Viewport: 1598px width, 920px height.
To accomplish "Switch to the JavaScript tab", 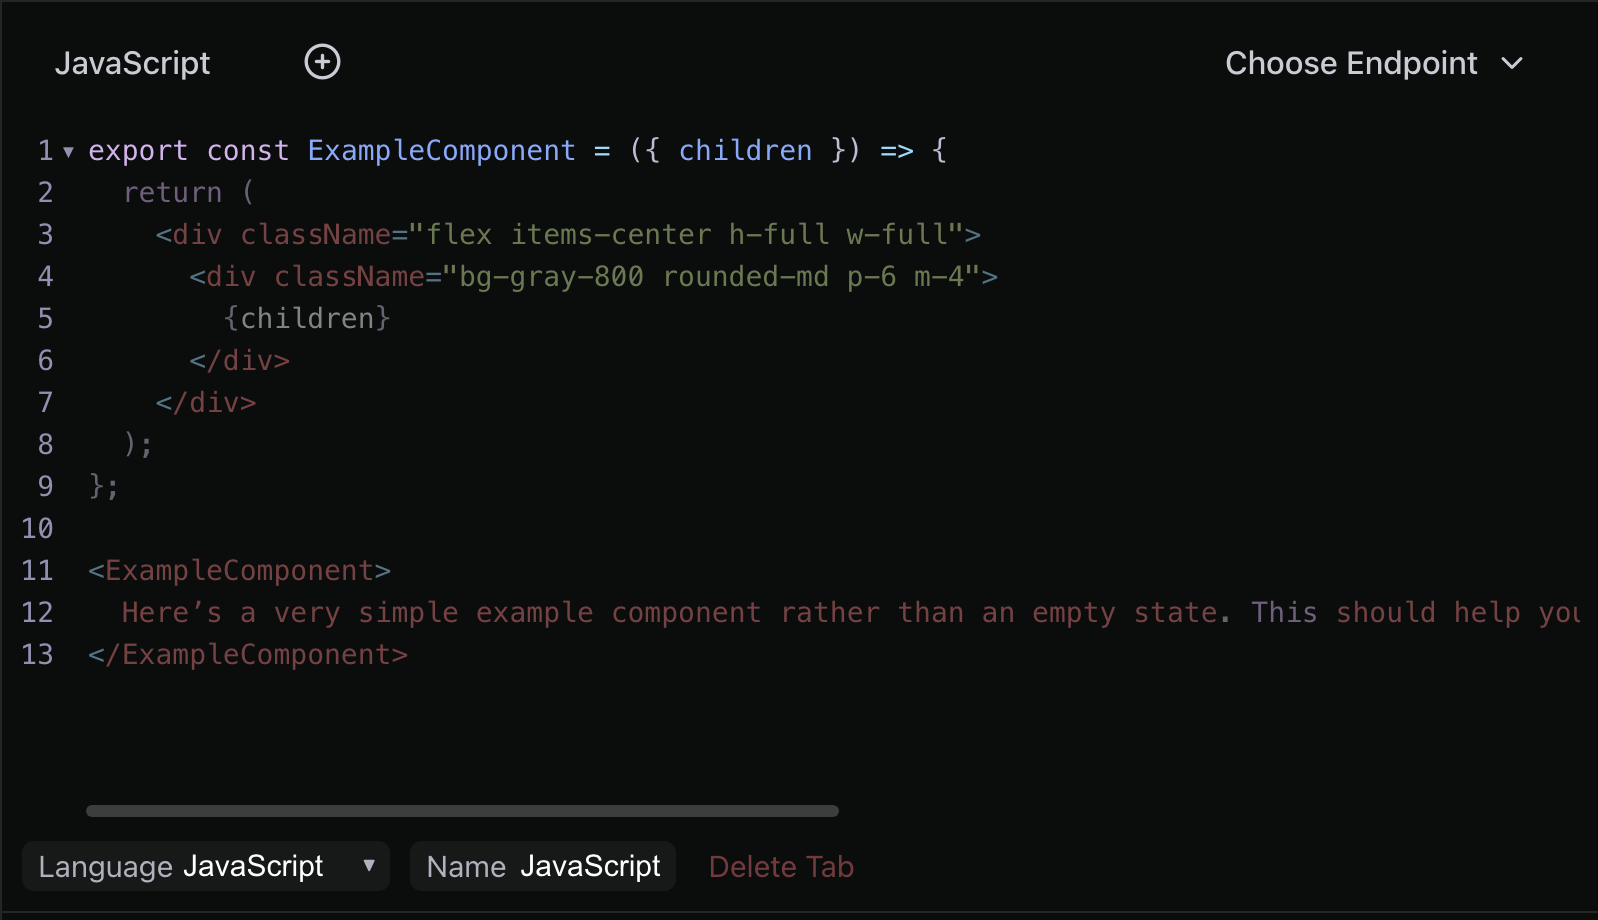I will pyautogui.click(x=132, y=63).
